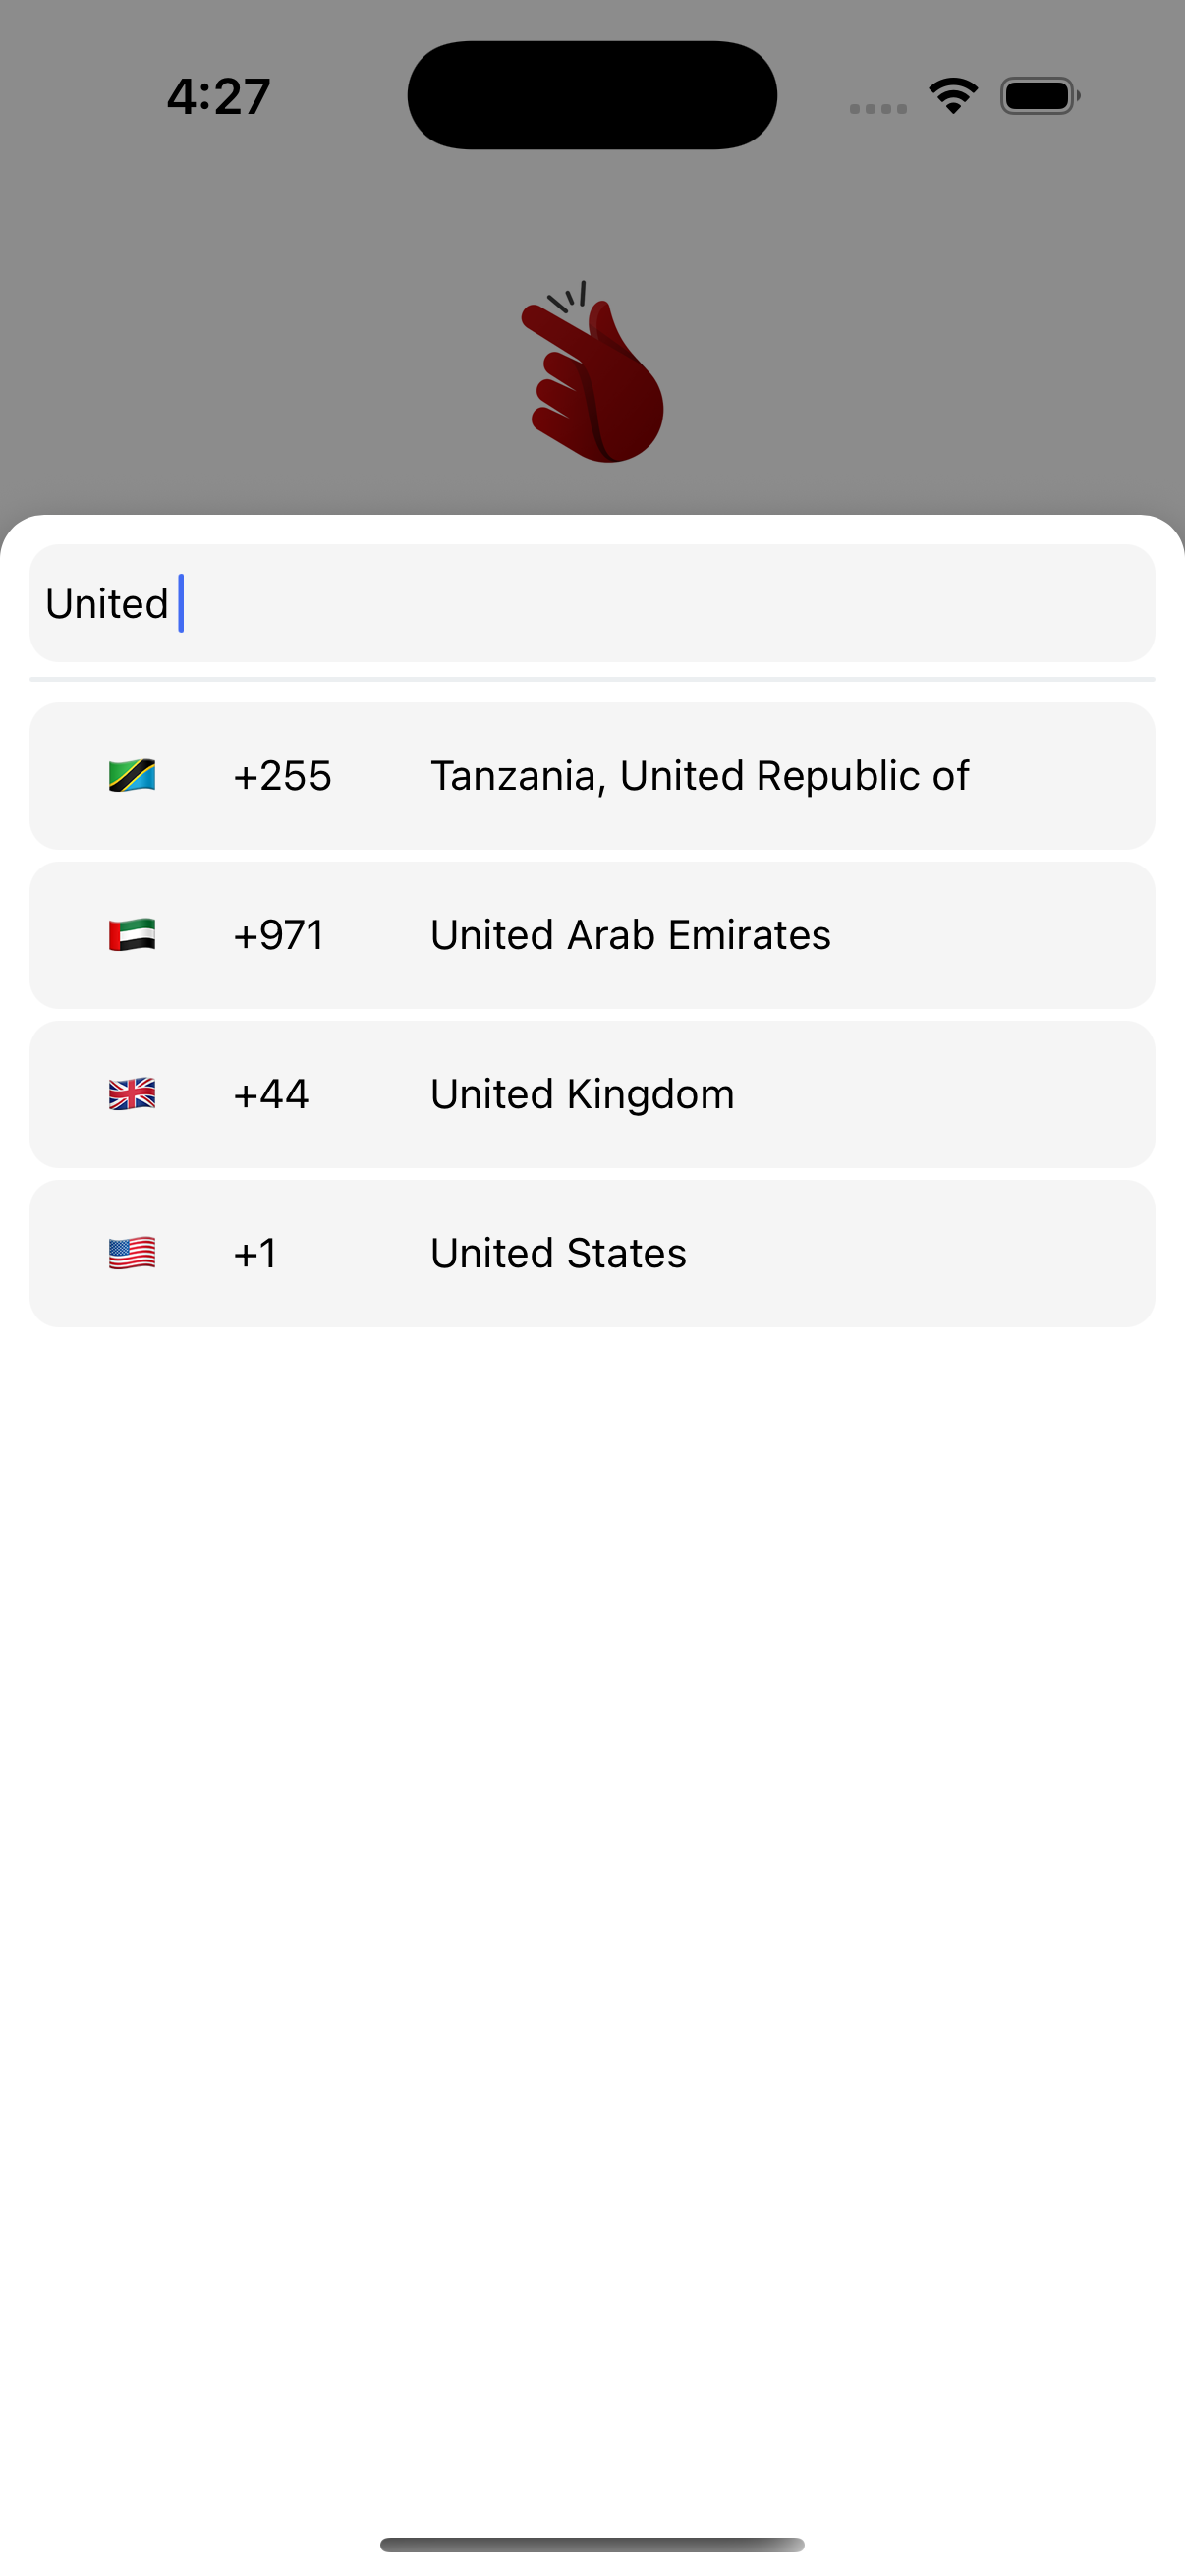The image size is (1185, 2576).
Task: Tap the Wi-Fi status icon
Action: coord(953,96)
